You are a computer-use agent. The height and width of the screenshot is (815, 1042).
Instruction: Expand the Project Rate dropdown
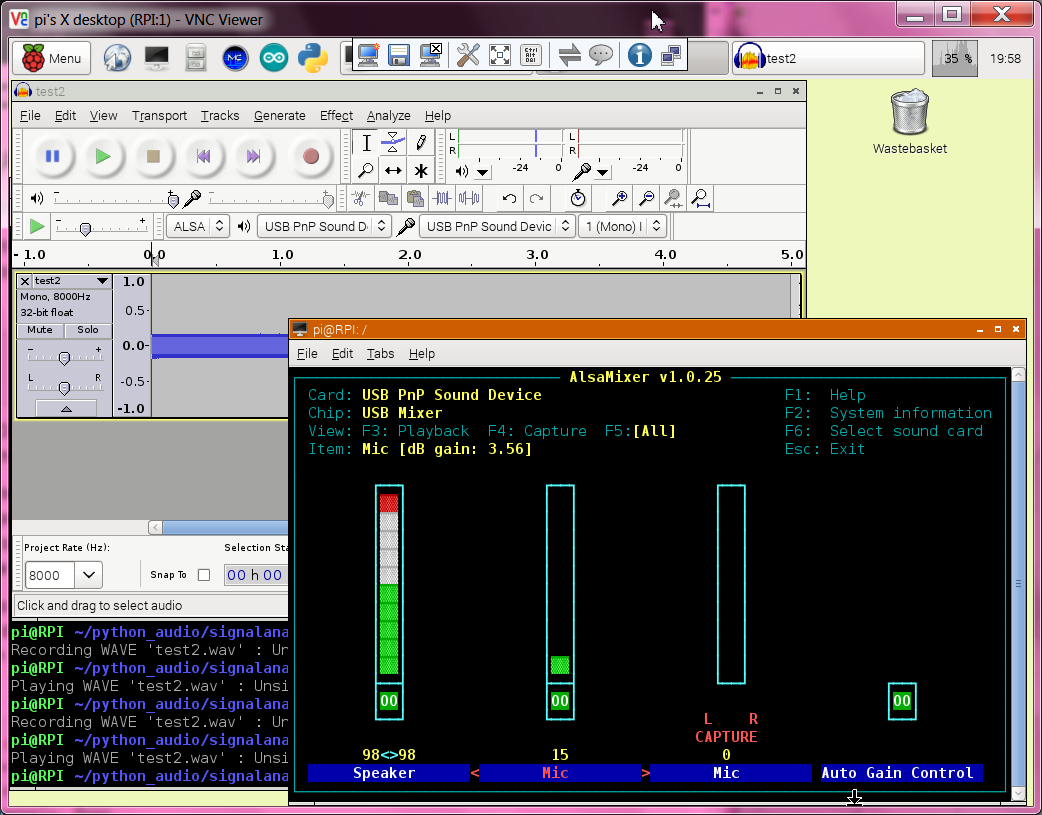point(89,575)
